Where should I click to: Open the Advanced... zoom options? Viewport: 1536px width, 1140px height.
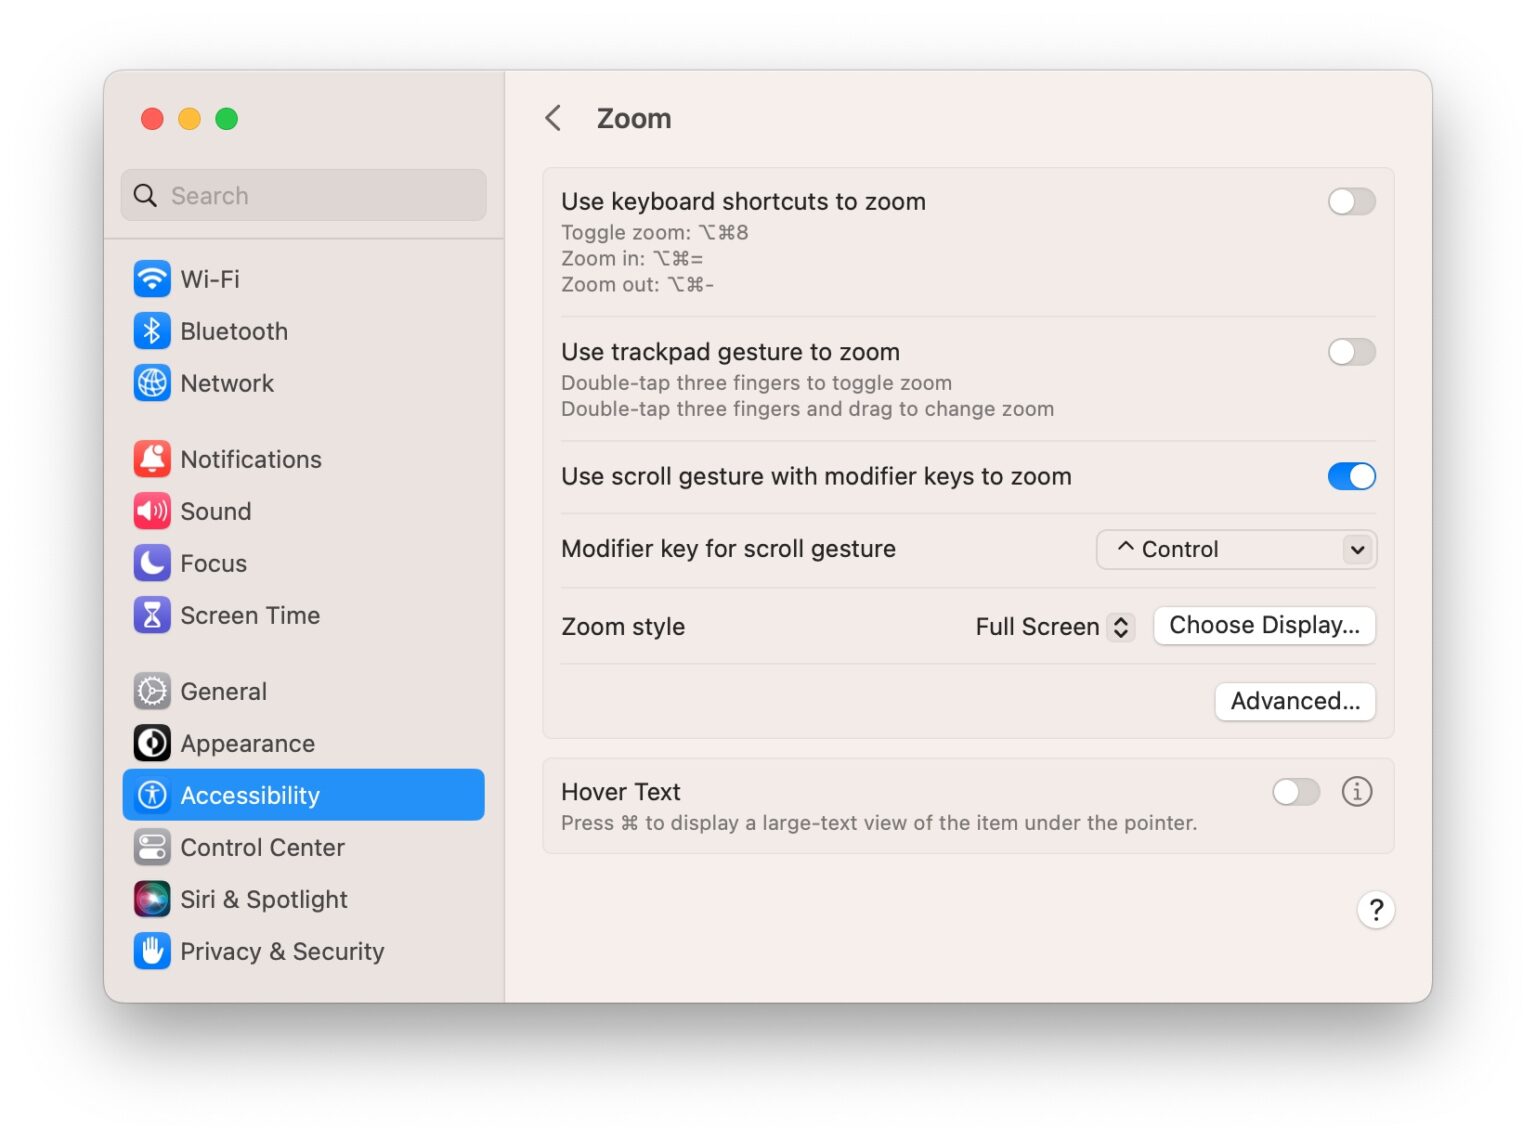(x=1295, y=702)
